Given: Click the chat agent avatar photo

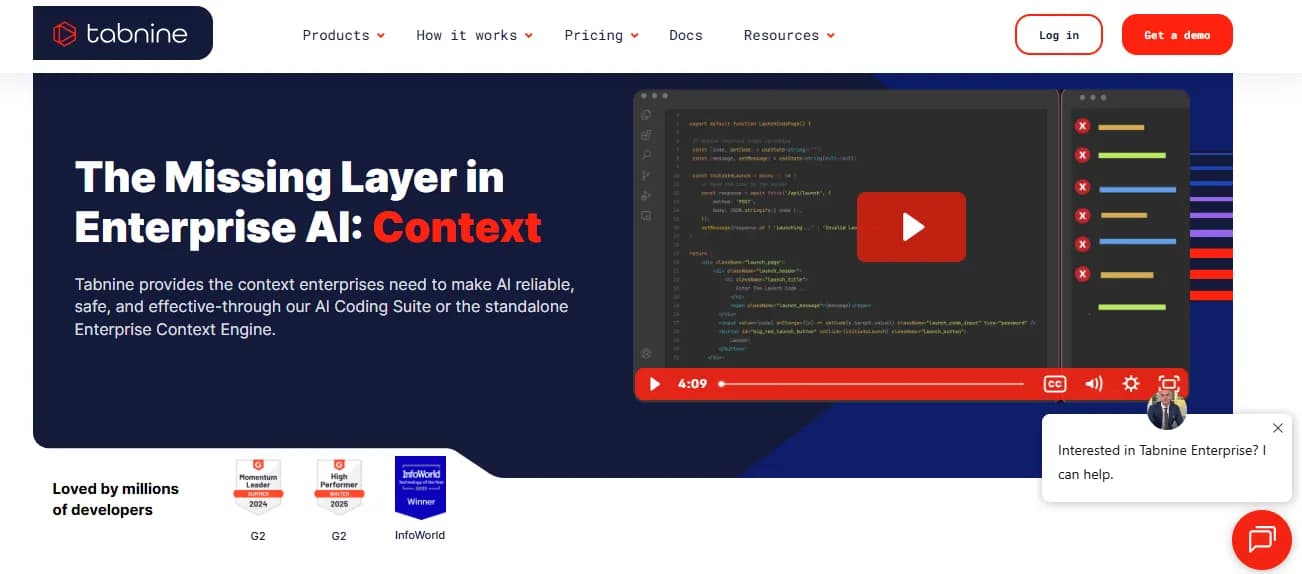Looking at the screenshot, I should coord(1166,409).
